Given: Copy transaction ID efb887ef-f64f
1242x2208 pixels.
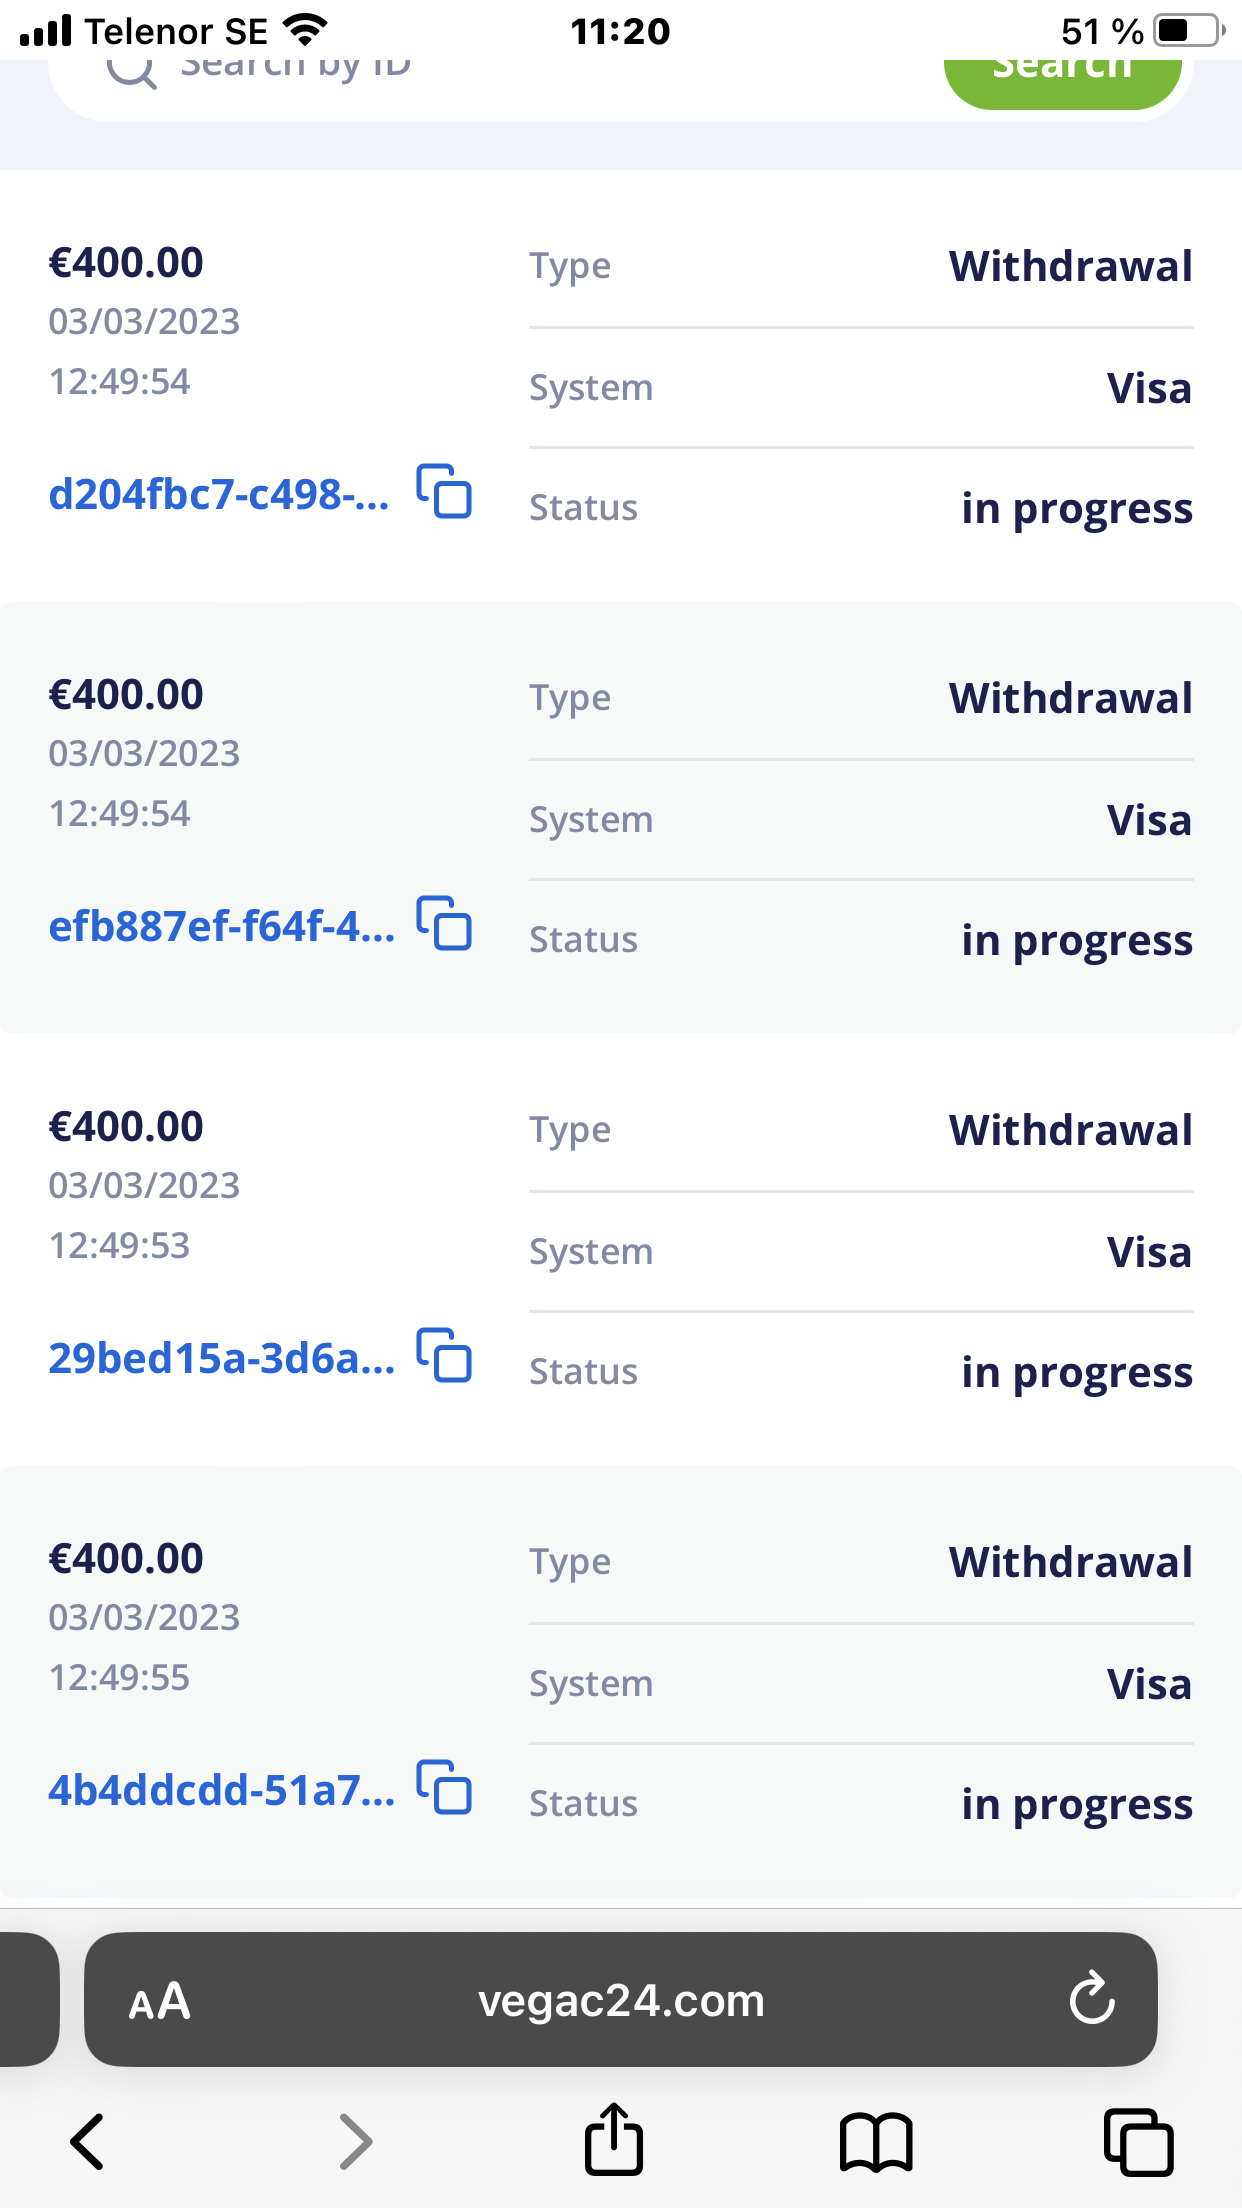Looking at the screenshot, I should [x=444, y=923].
